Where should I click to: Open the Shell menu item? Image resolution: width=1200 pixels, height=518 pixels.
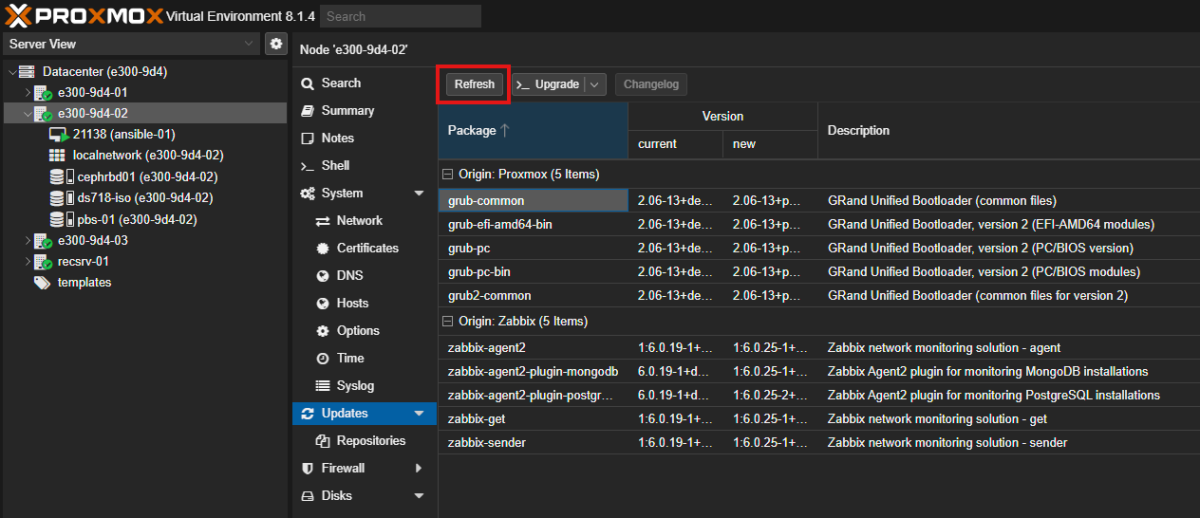[x=365, y=166]
